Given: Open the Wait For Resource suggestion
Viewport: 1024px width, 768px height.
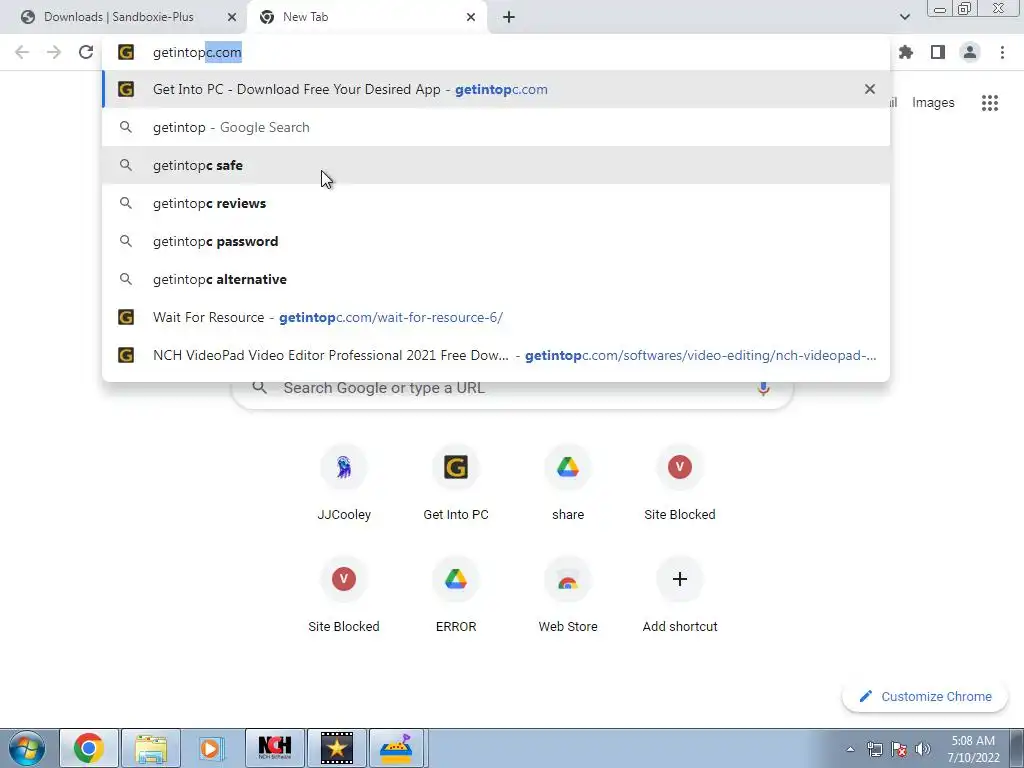Looking at the screenshot, I should click(496, 317).
